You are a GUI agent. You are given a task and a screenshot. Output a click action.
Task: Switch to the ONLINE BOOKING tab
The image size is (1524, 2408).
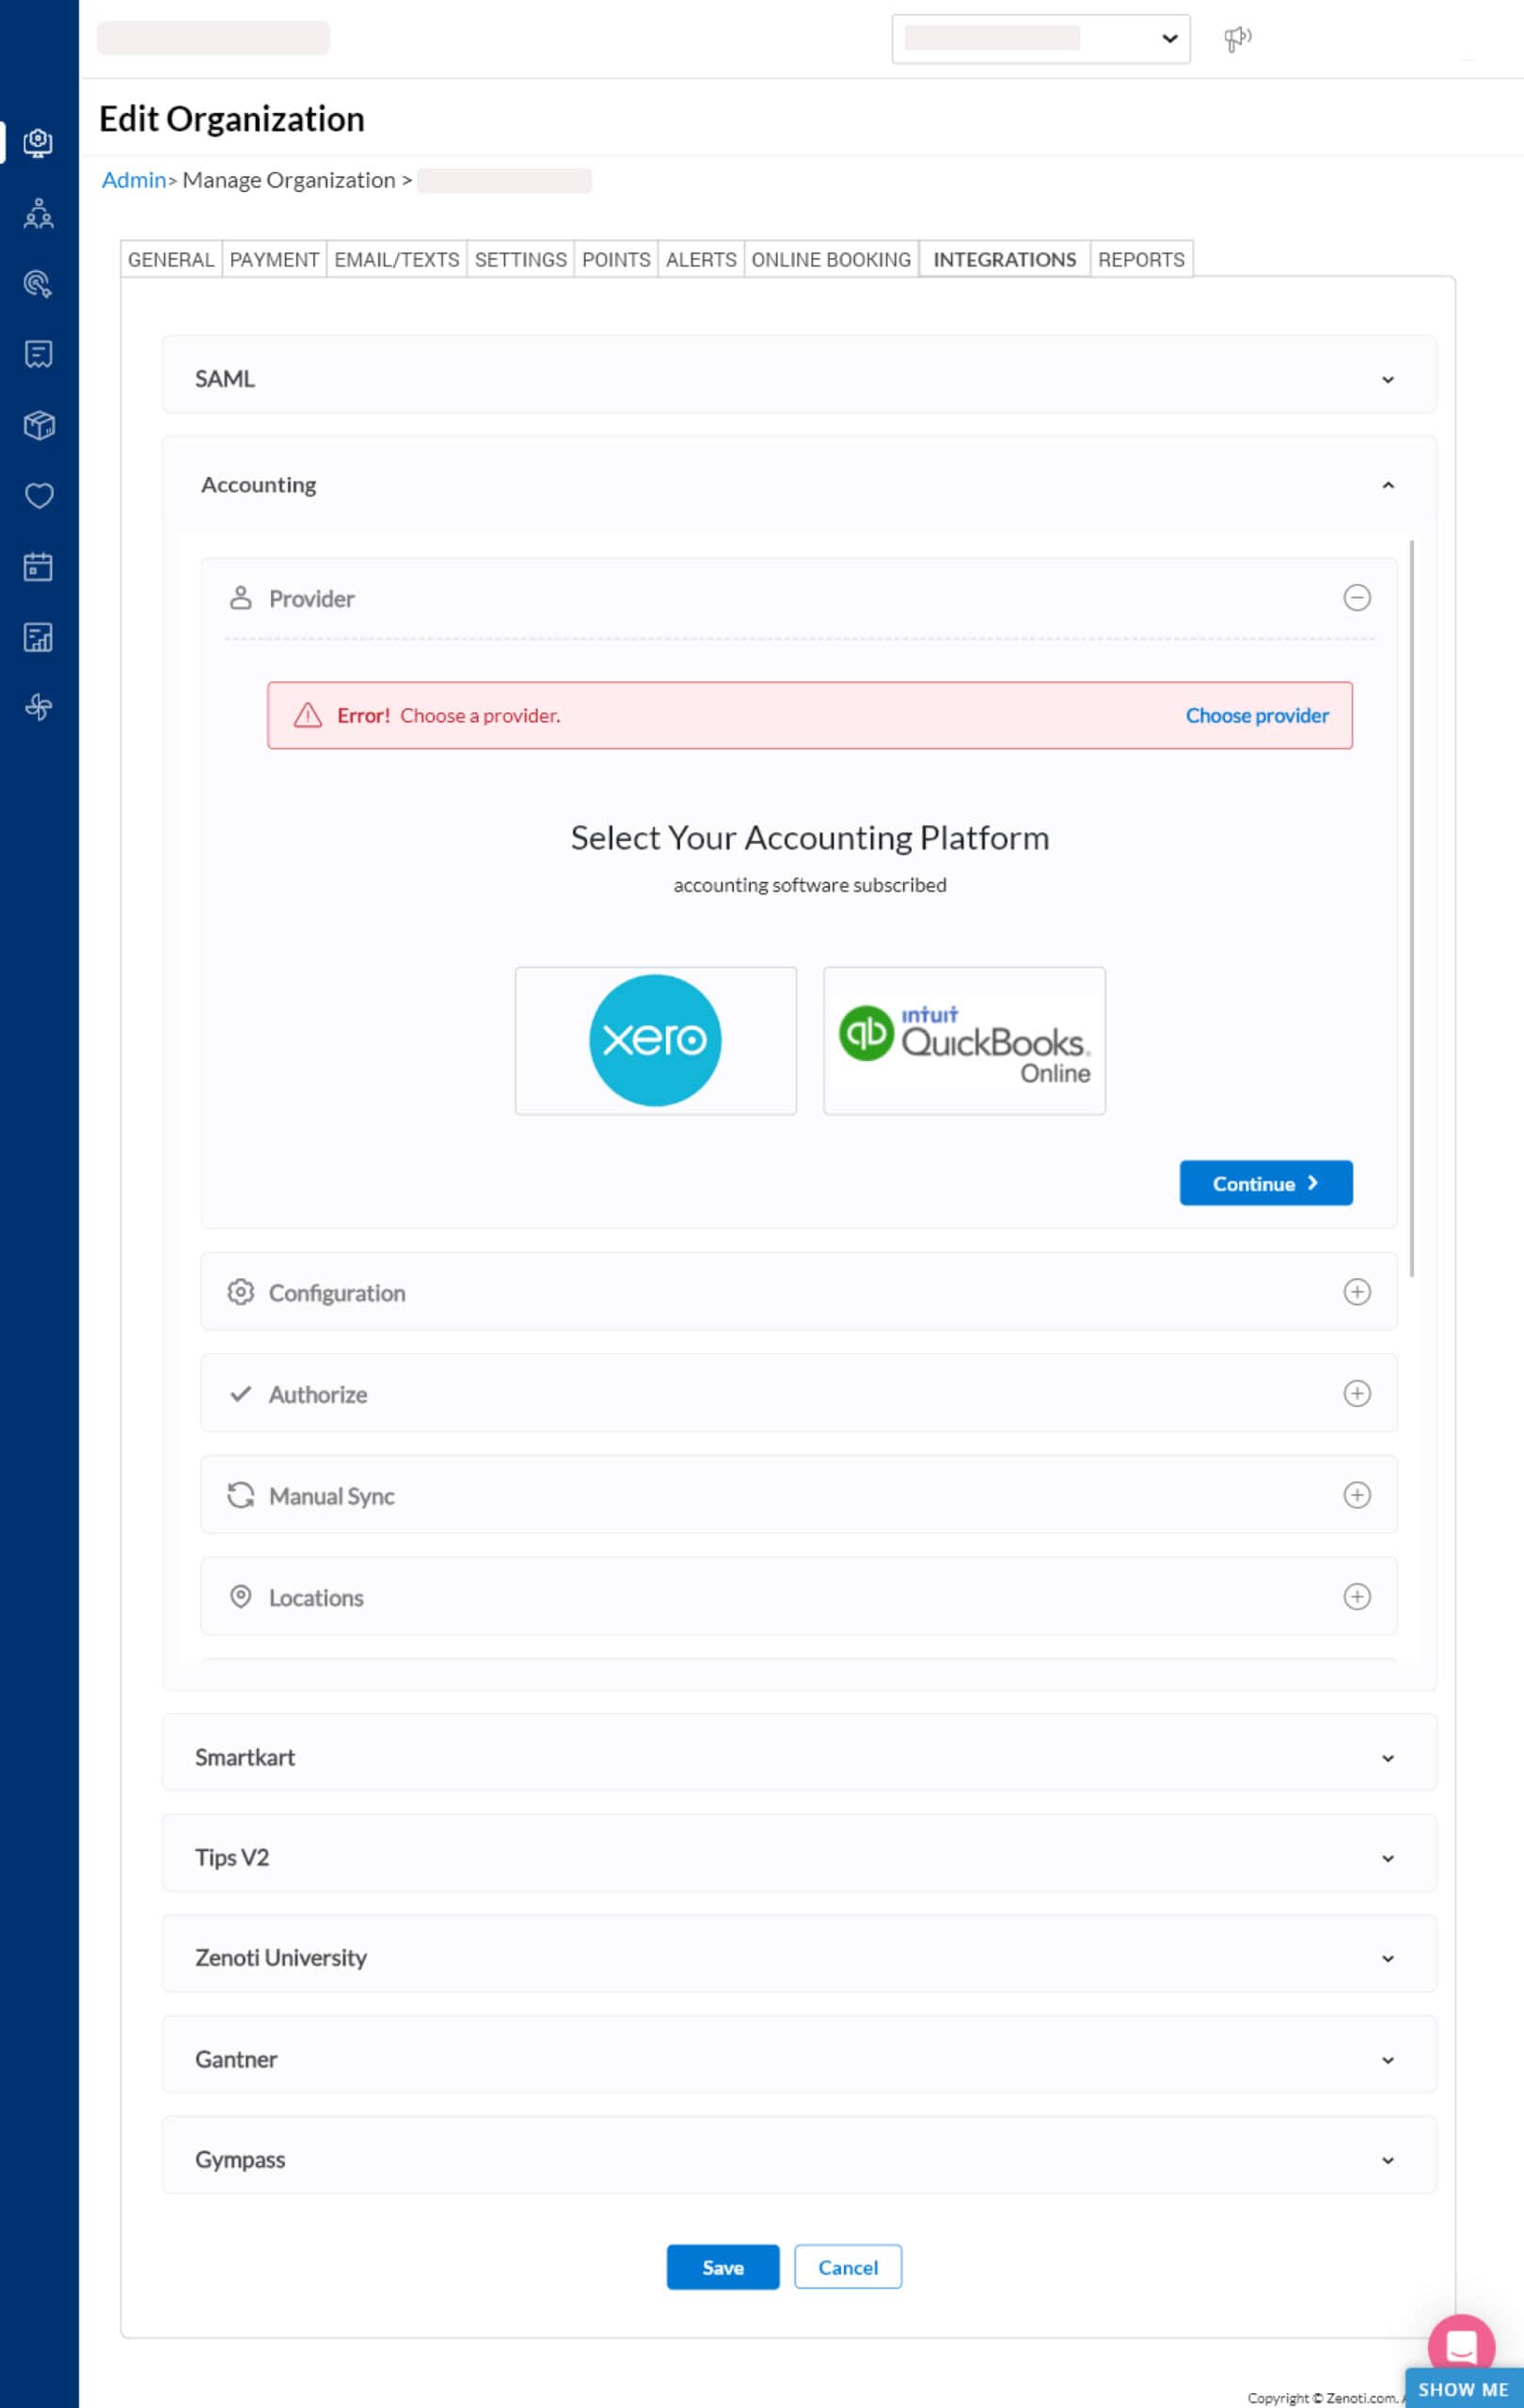(831, 259)
